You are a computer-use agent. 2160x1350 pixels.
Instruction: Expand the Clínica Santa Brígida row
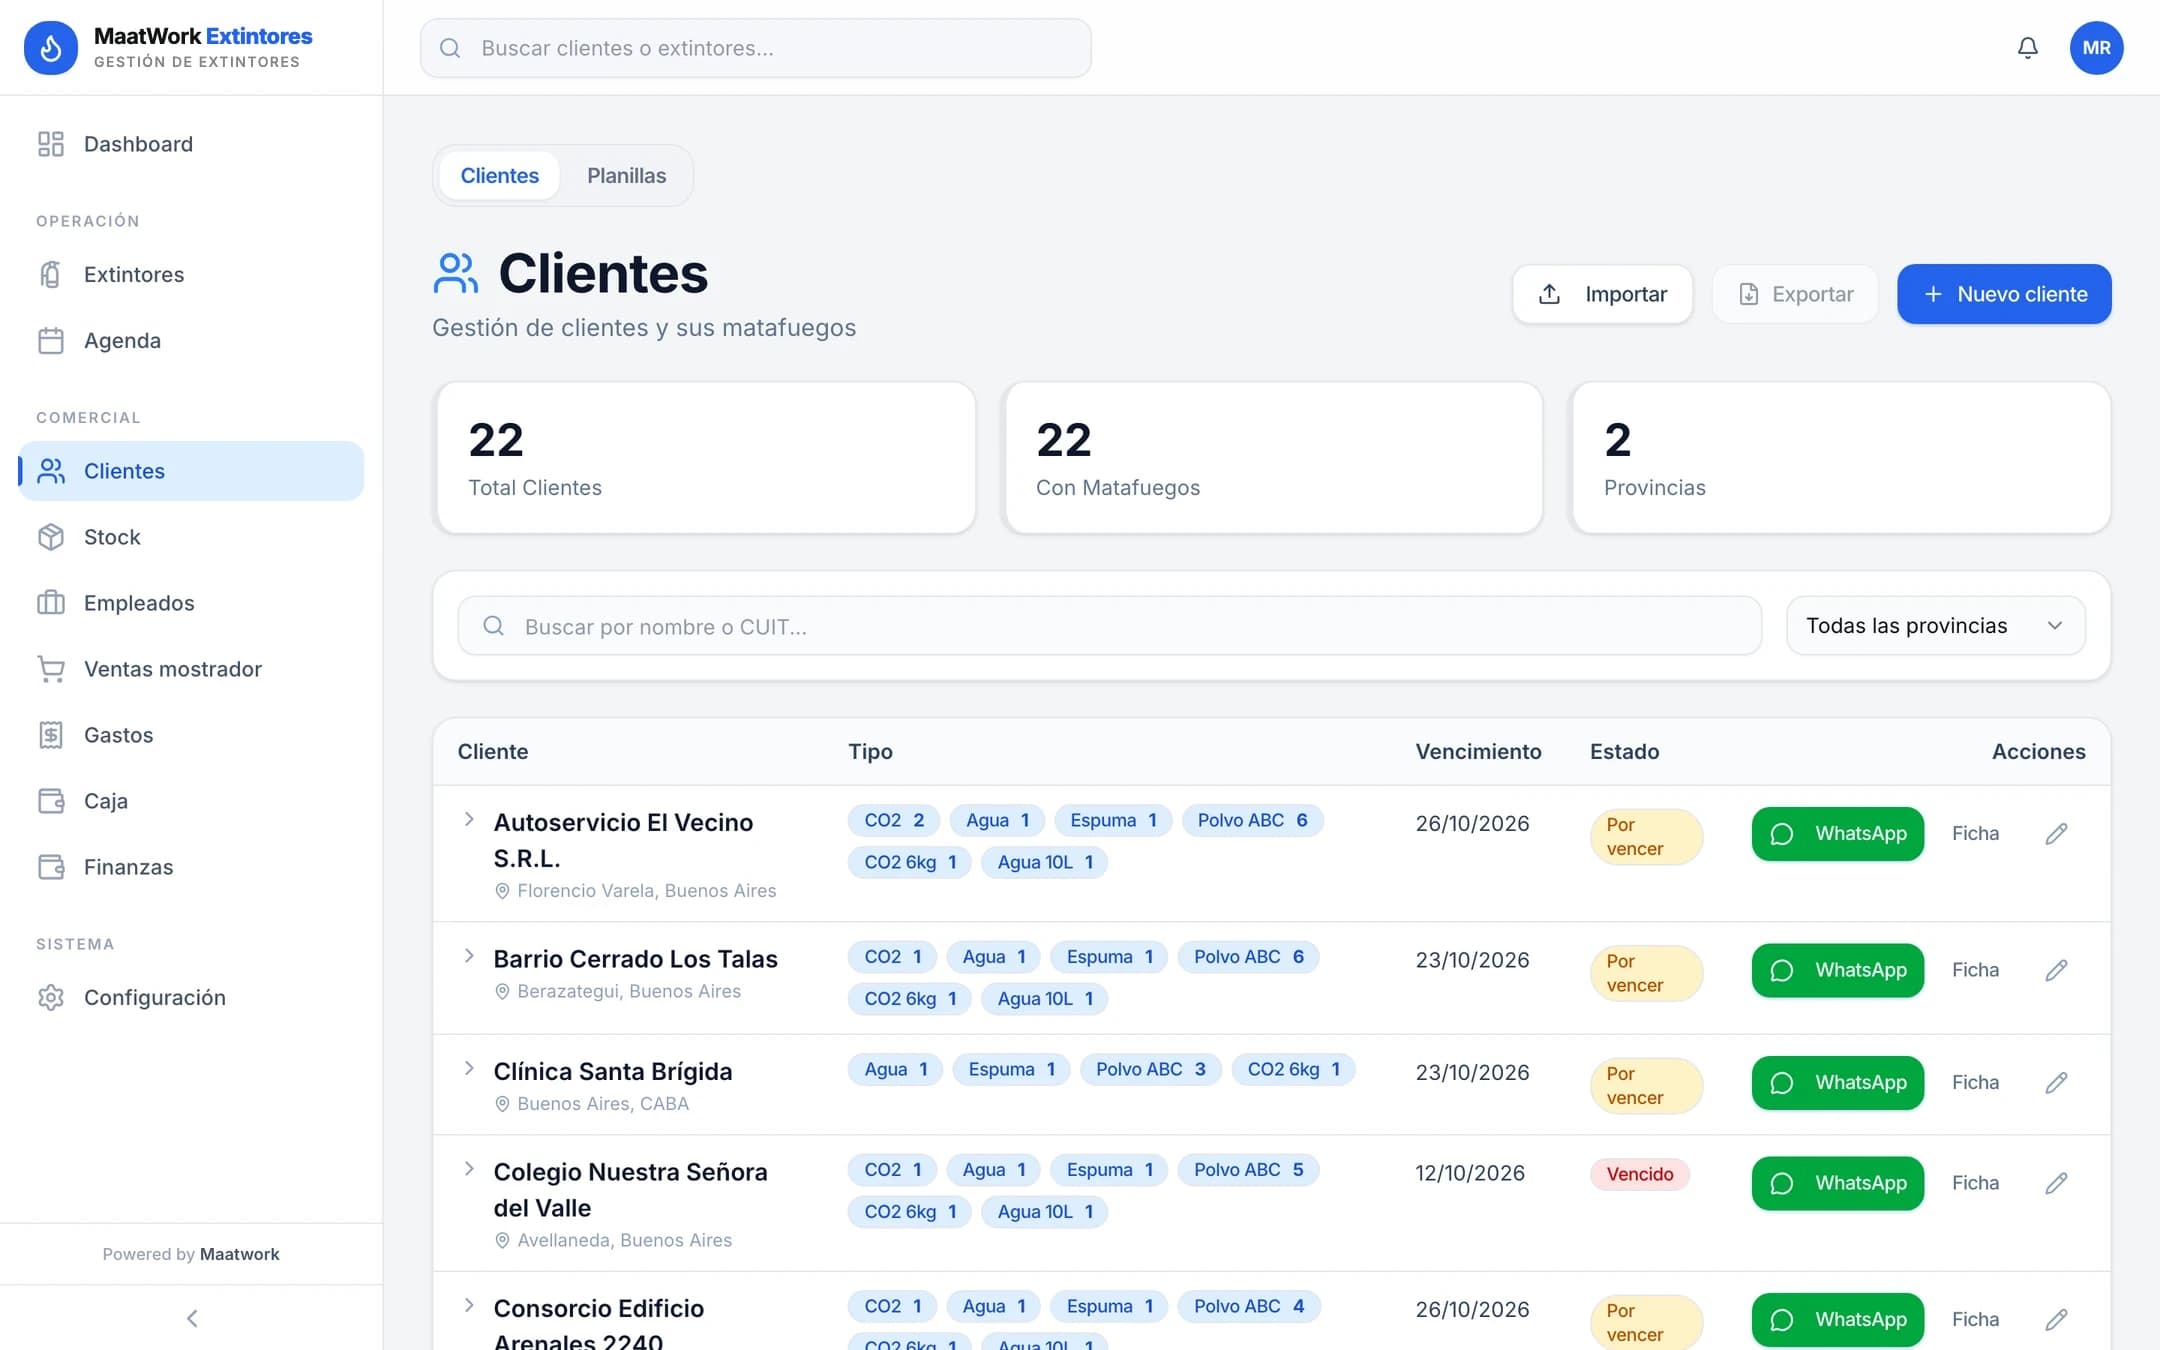pyautogui.click(x=468, y=1069)
